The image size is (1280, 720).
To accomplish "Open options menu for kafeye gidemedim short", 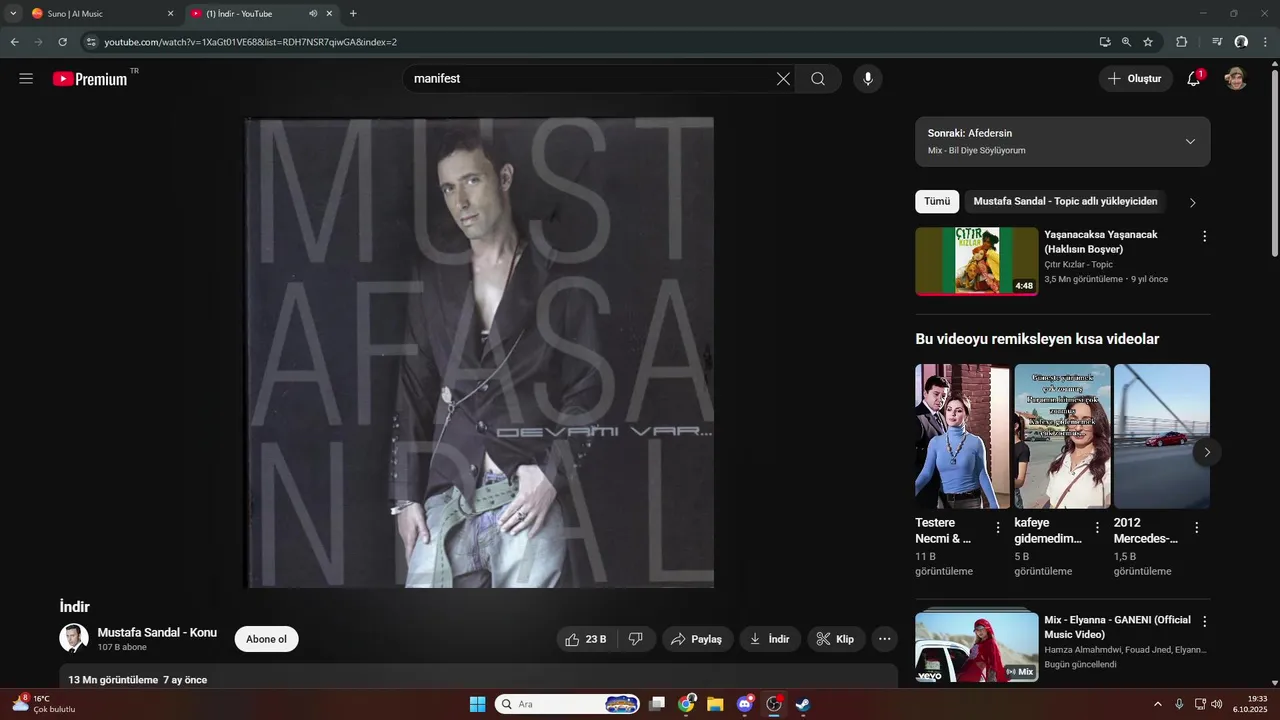I will tap(1097, 527).
